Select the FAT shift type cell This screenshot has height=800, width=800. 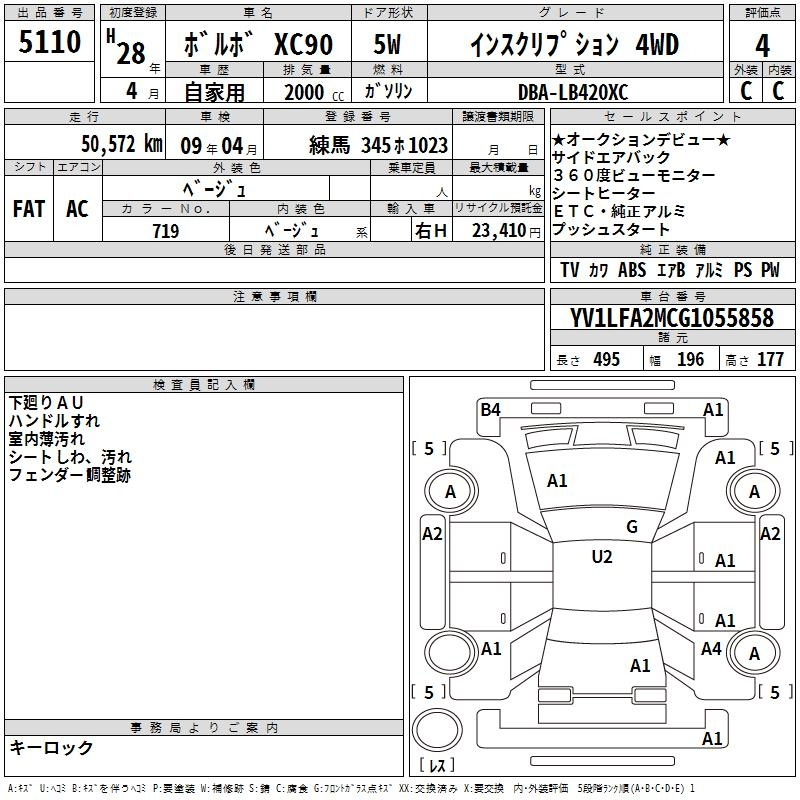click(29, 209)
